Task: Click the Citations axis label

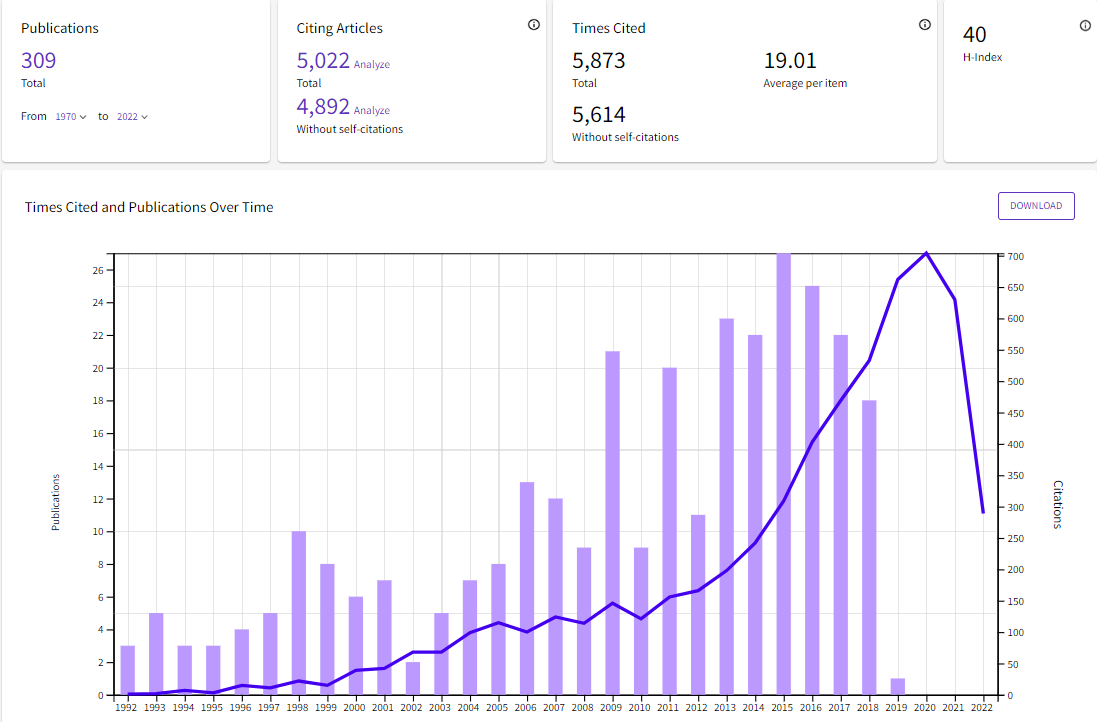Action: 1058,506
